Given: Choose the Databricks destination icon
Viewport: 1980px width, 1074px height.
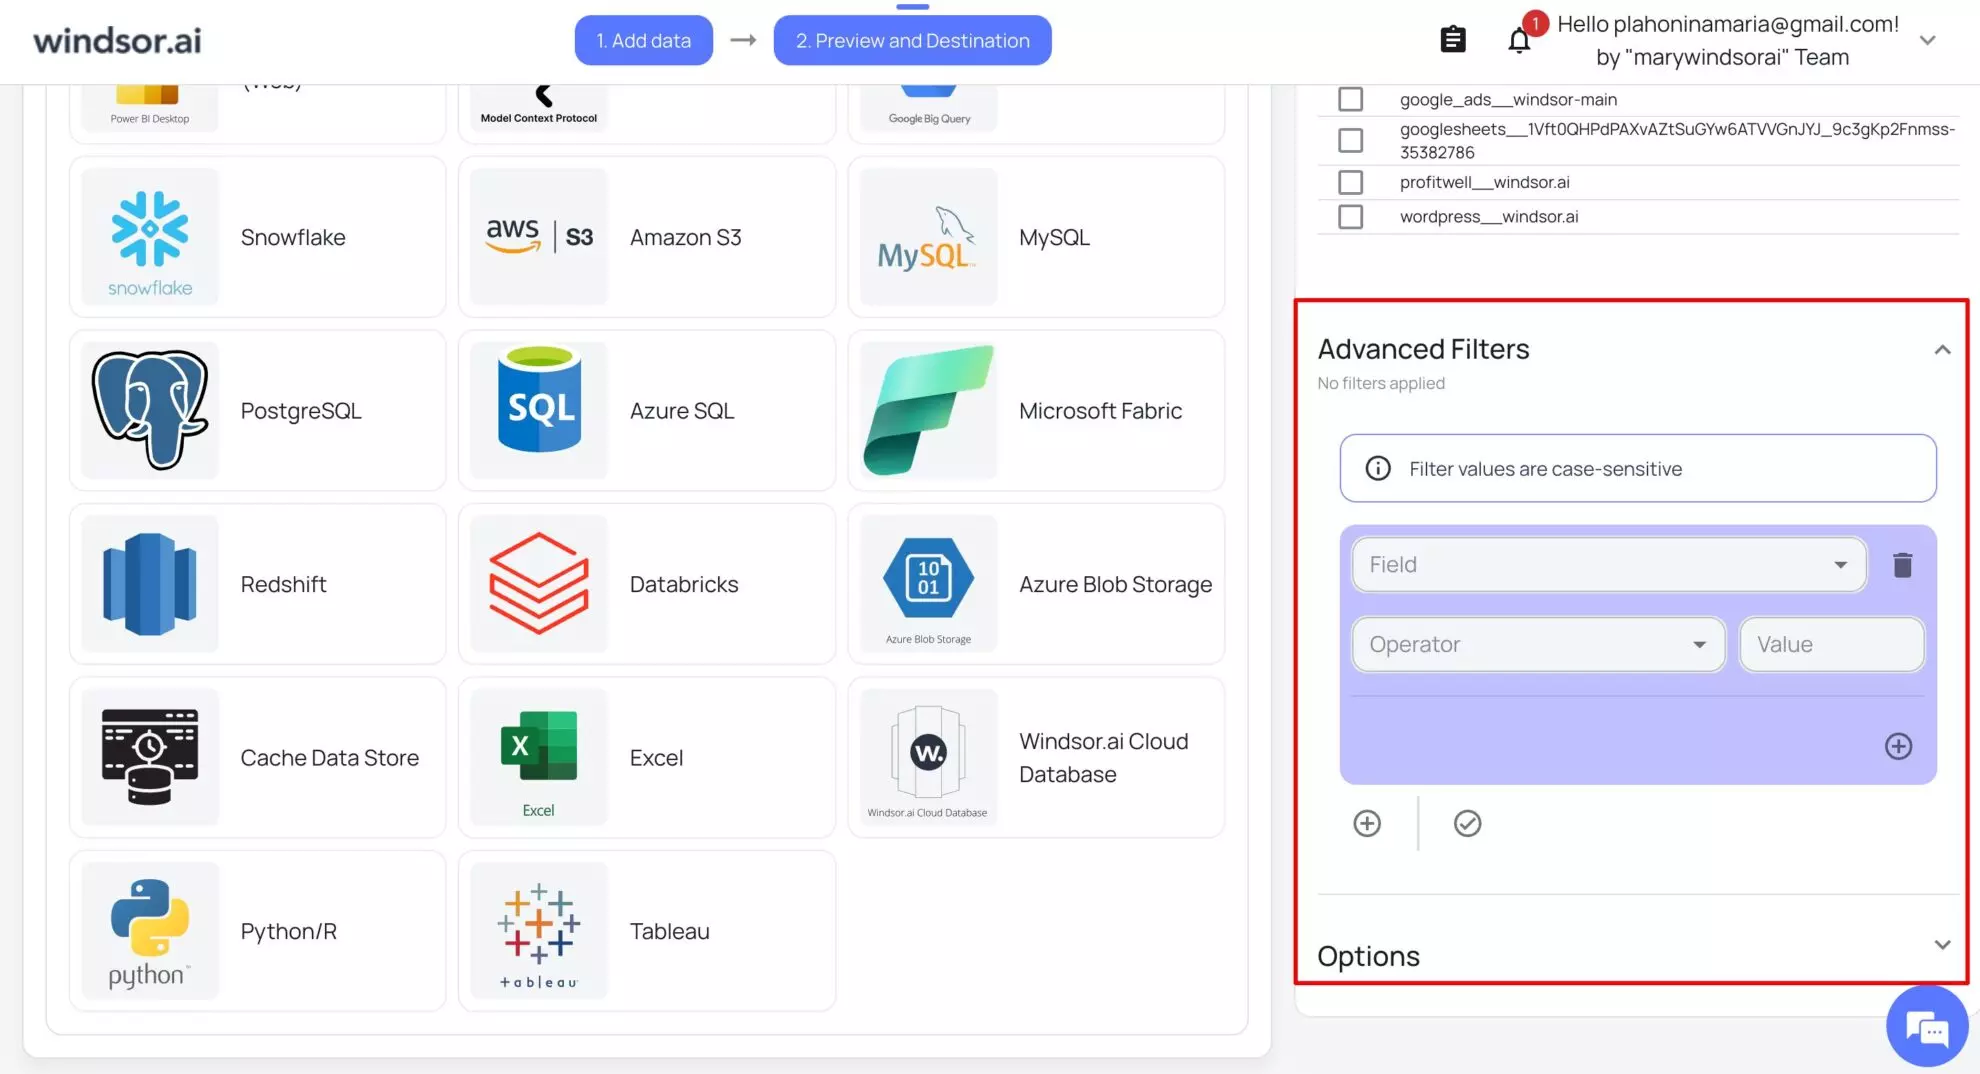Looking at the screenshot, I should 539,584.
